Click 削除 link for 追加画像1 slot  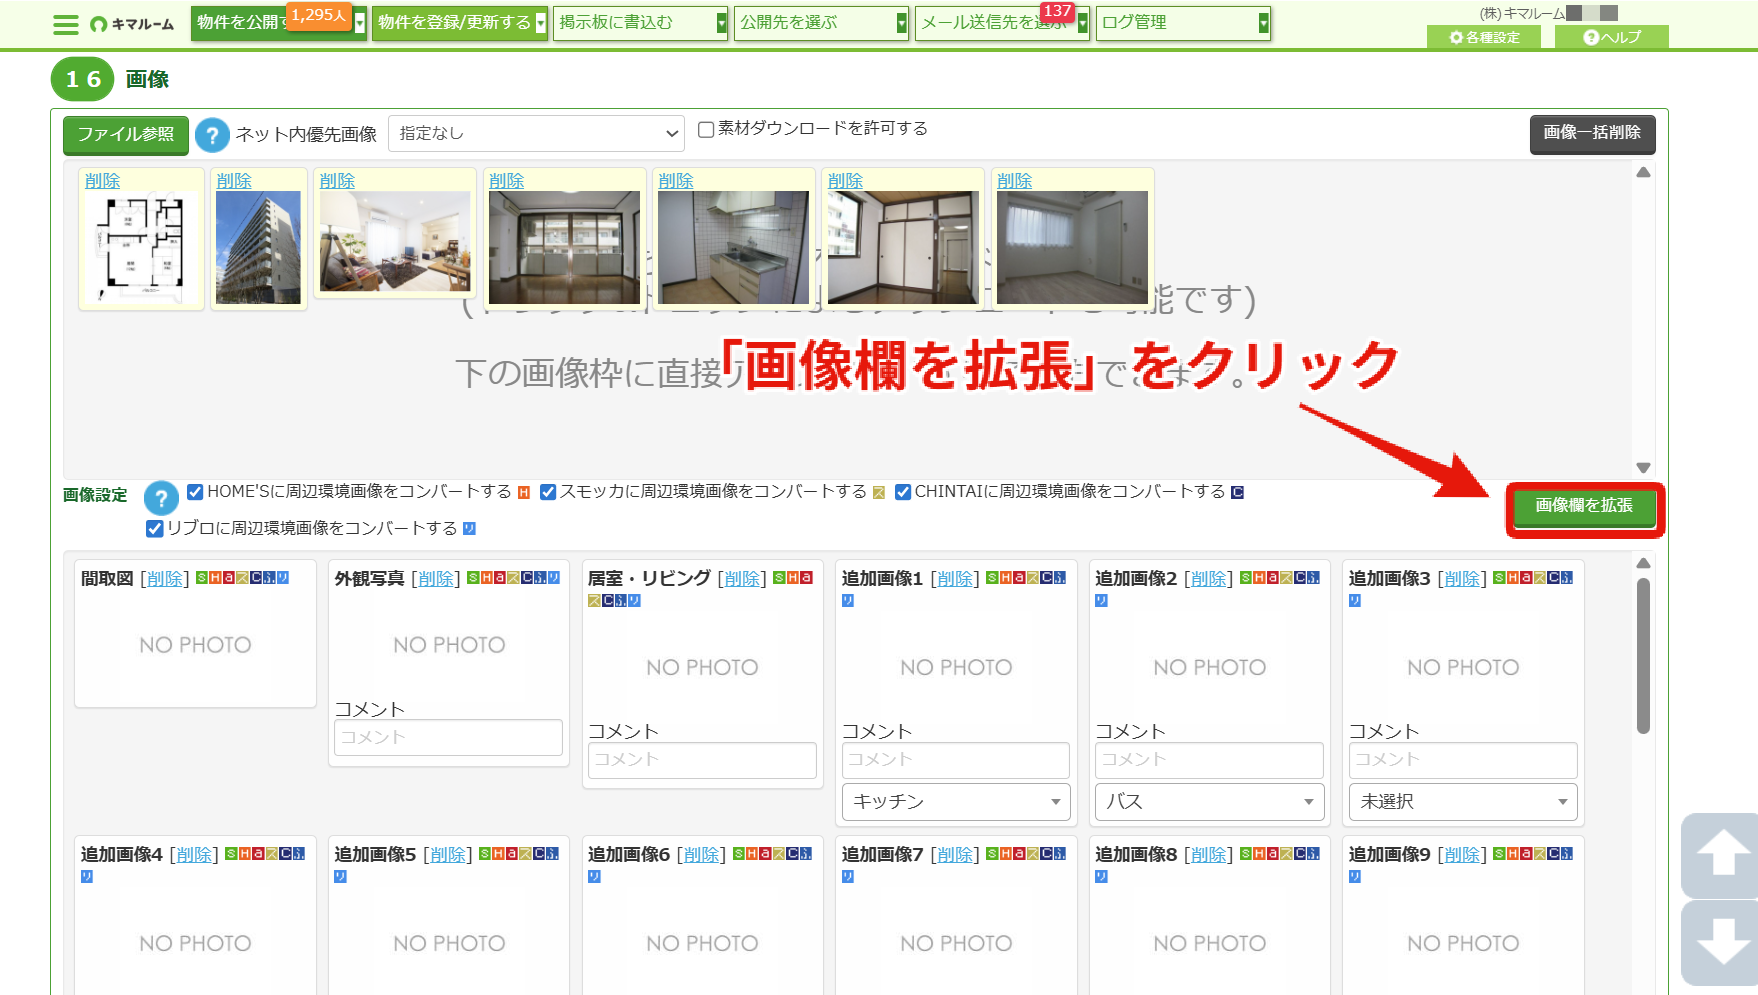(x=955, y=579)
